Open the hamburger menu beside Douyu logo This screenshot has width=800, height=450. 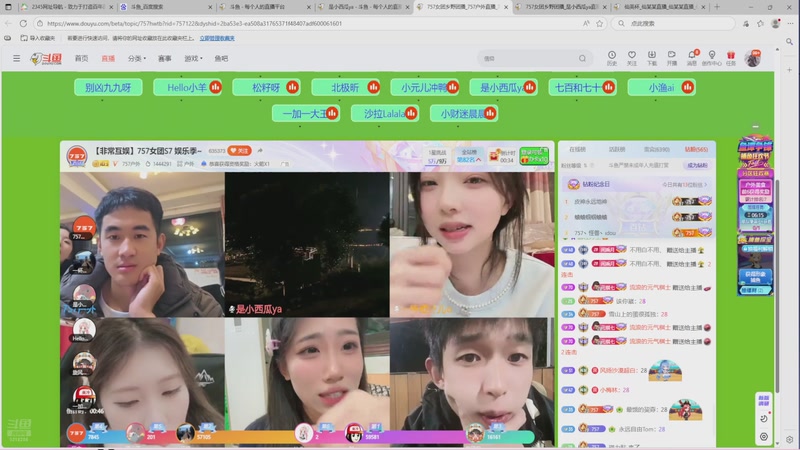coord(16,58)
